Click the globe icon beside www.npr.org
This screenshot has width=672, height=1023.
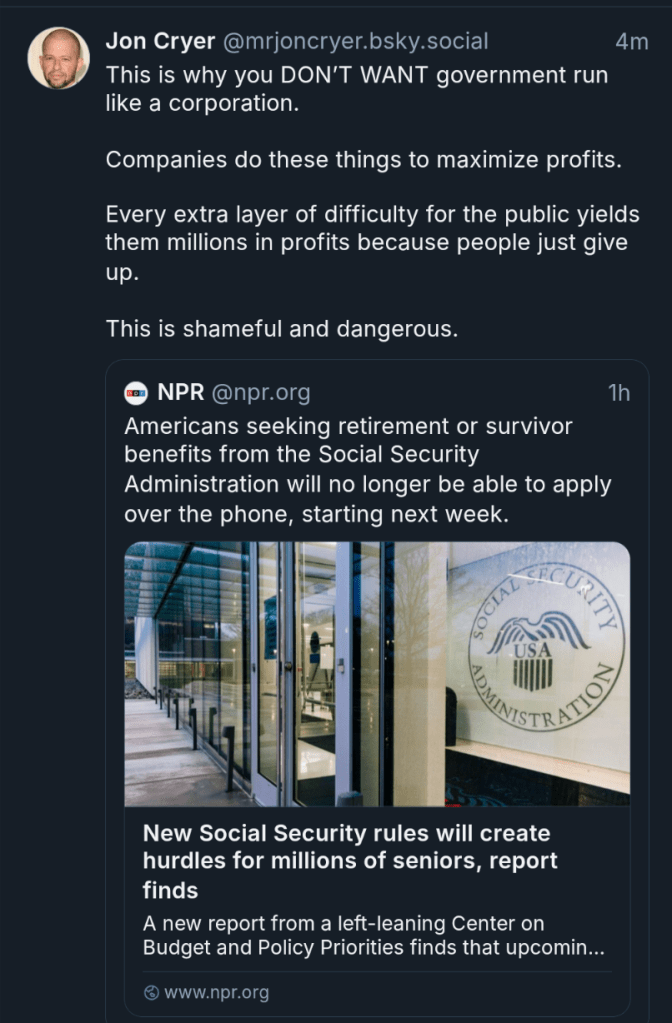pyautogui.click(x=151, y=993)
